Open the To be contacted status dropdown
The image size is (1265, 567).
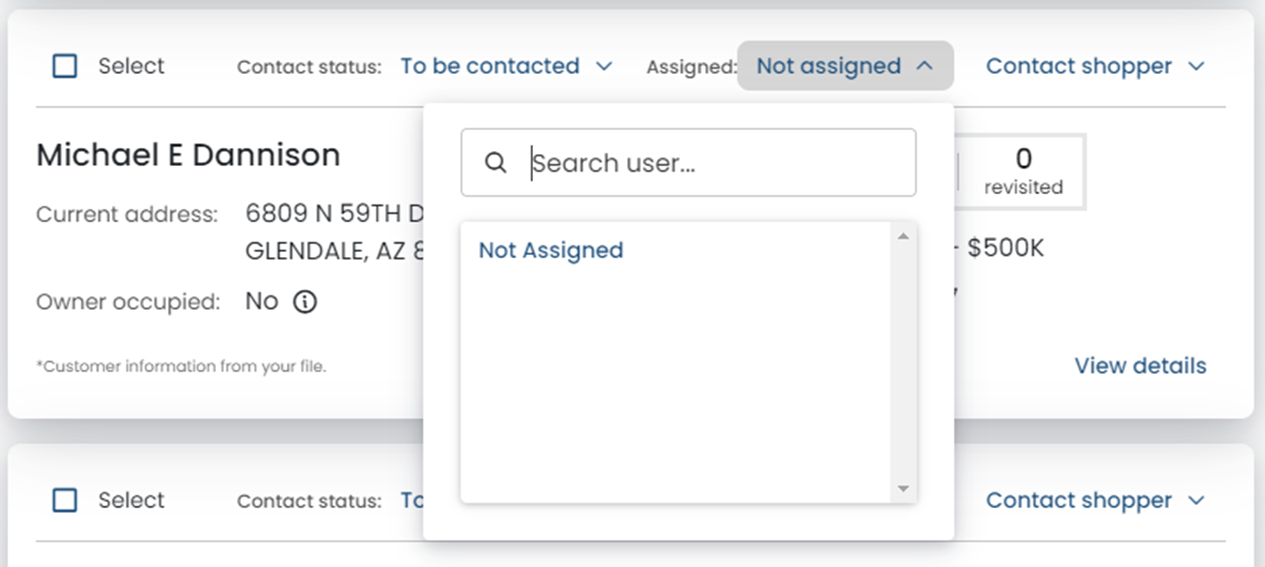pos(506,66)
